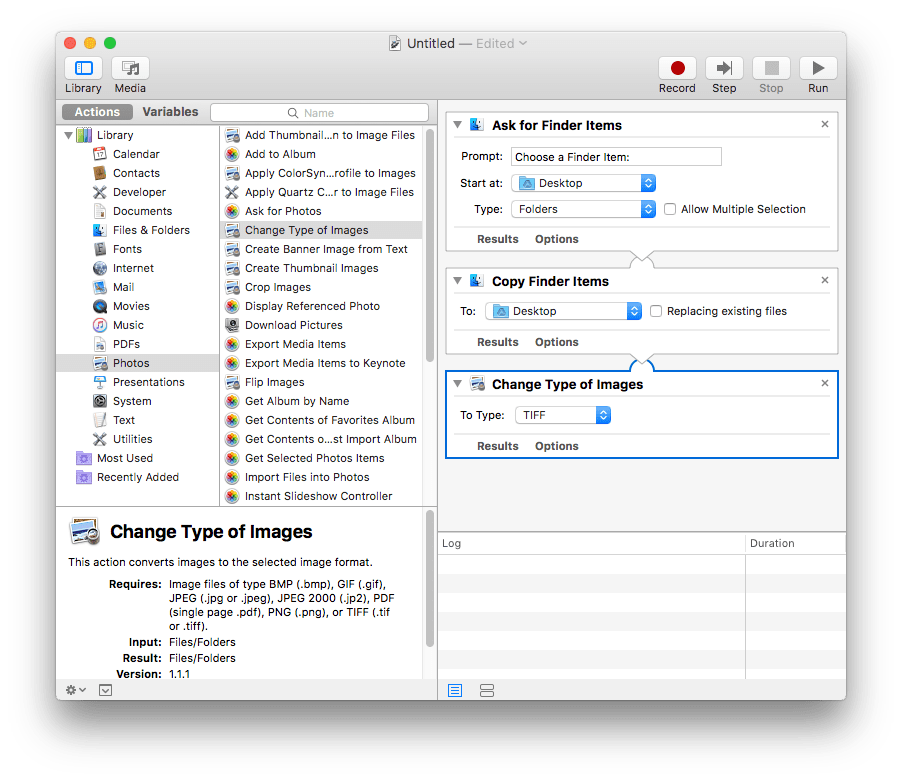Remove the Ask for Finder Items action
Image resolution: width=902 pixels, height=780 pixels.
pyautogui.click(x=824, y=124)
